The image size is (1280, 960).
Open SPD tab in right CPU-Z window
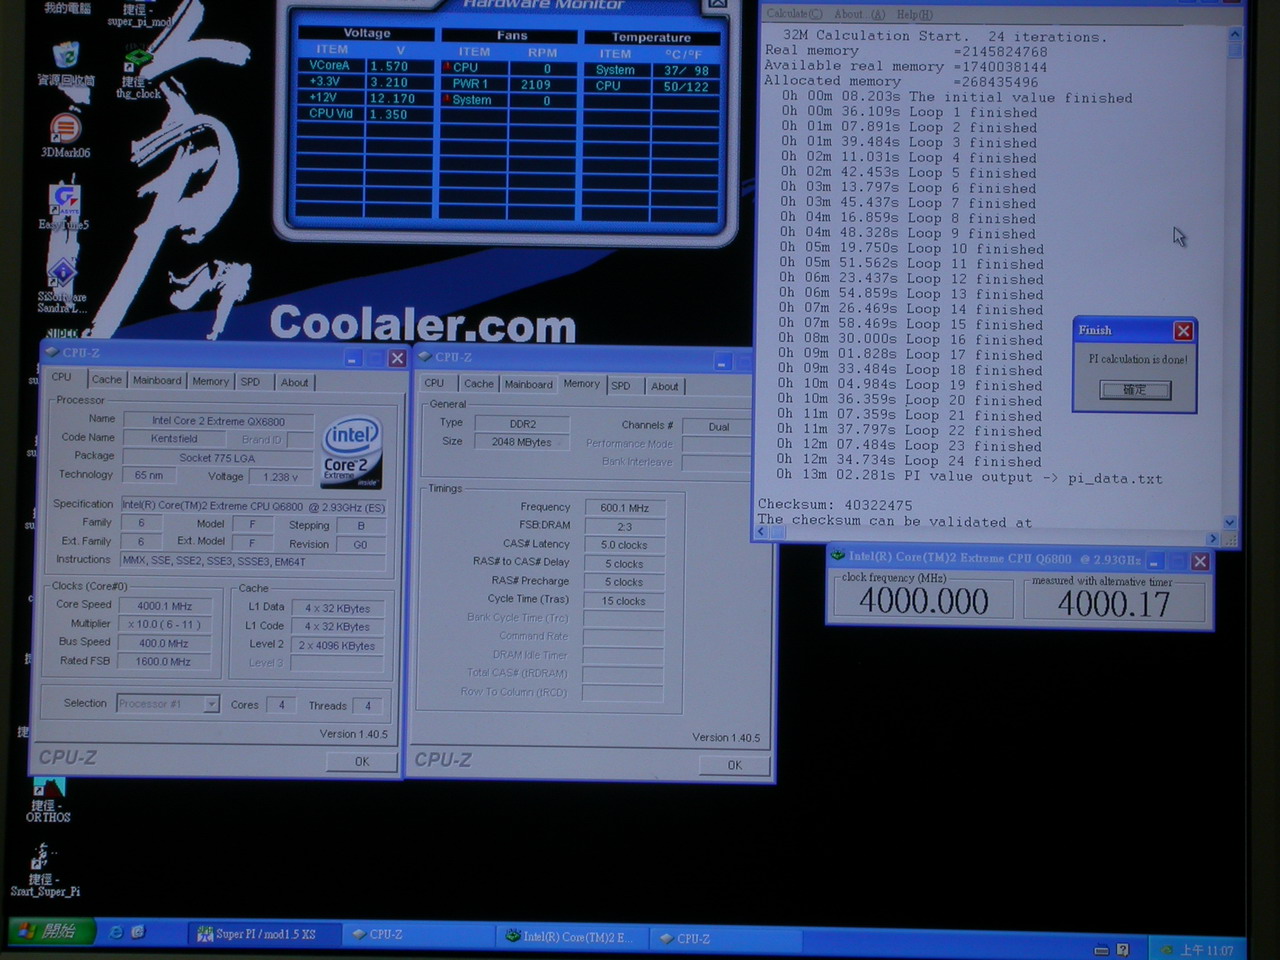coord(621,386)
